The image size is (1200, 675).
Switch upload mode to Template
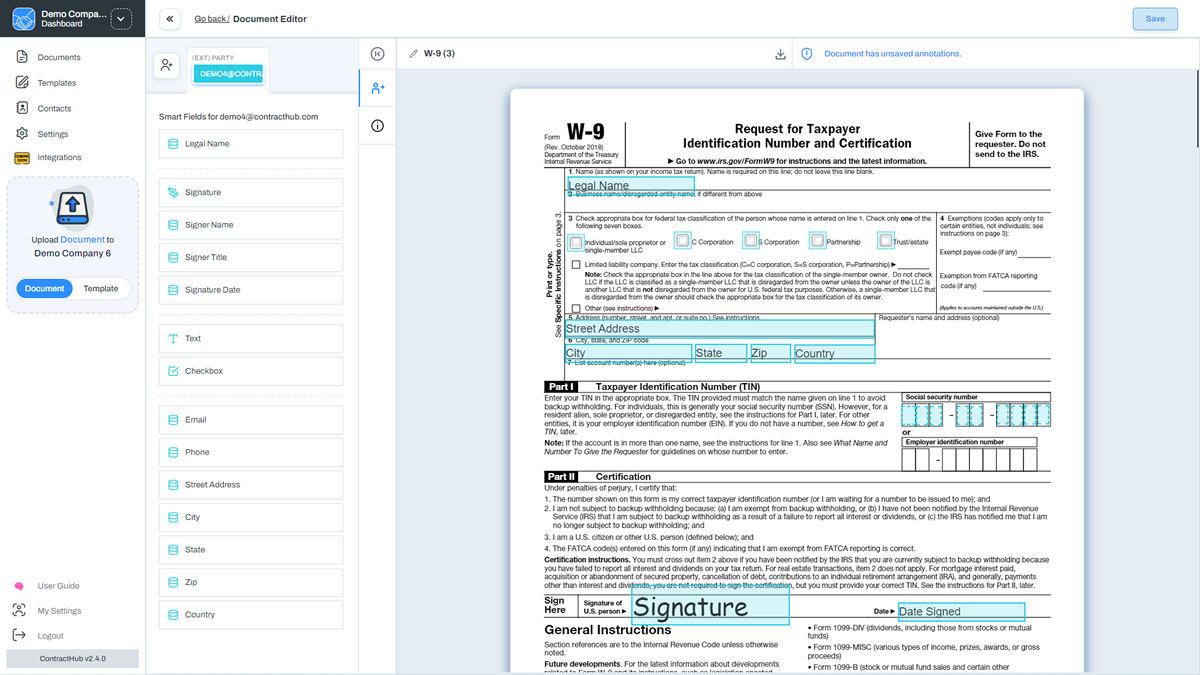[101, 288]
